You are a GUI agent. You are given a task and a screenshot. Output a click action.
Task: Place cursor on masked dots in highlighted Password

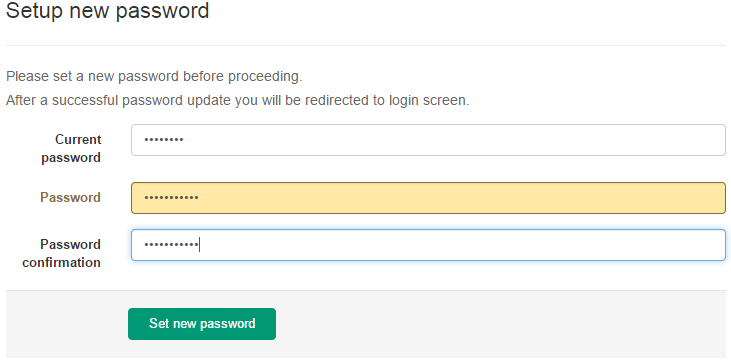[171, 198]
